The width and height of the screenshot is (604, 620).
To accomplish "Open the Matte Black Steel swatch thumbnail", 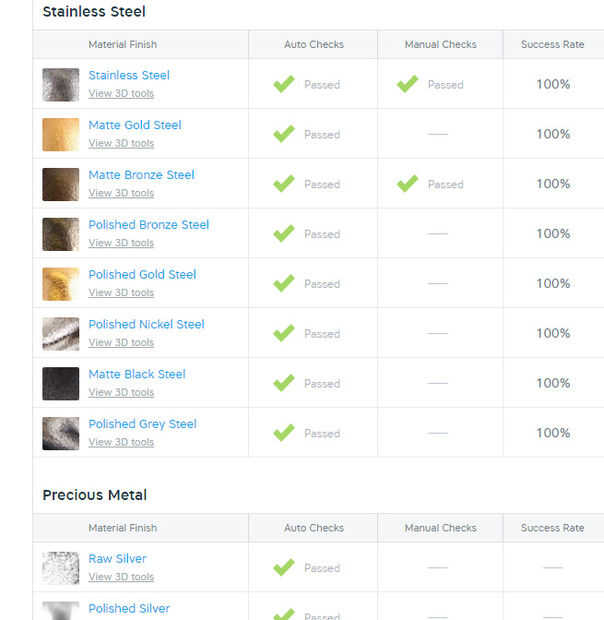I will (x=60, y=384).
